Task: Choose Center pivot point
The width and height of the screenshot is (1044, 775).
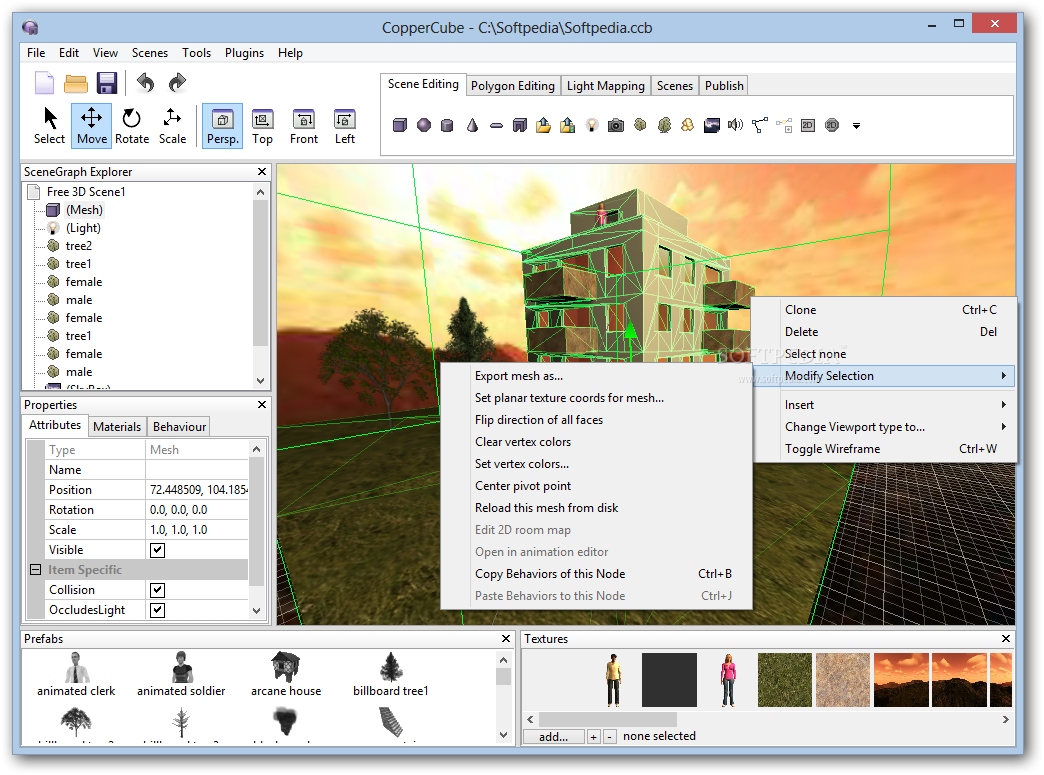Action: [597, 485]
